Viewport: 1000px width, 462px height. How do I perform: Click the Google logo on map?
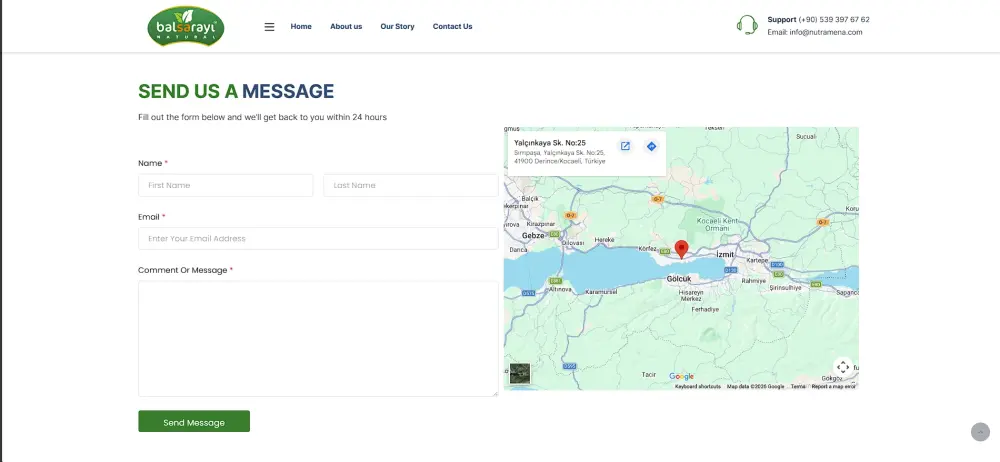681,376
